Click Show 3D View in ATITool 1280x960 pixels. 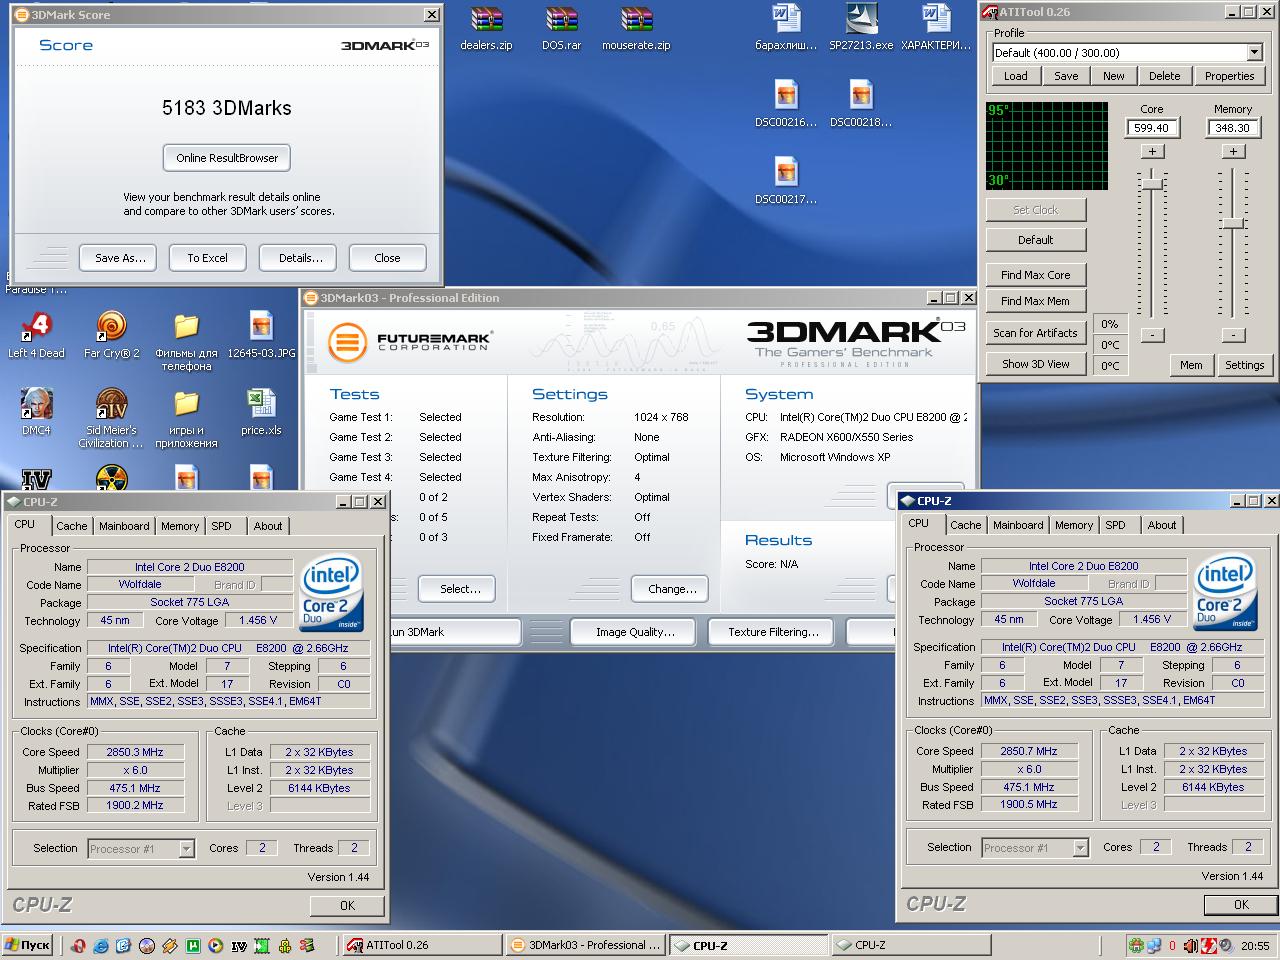tap(1035, 364)
